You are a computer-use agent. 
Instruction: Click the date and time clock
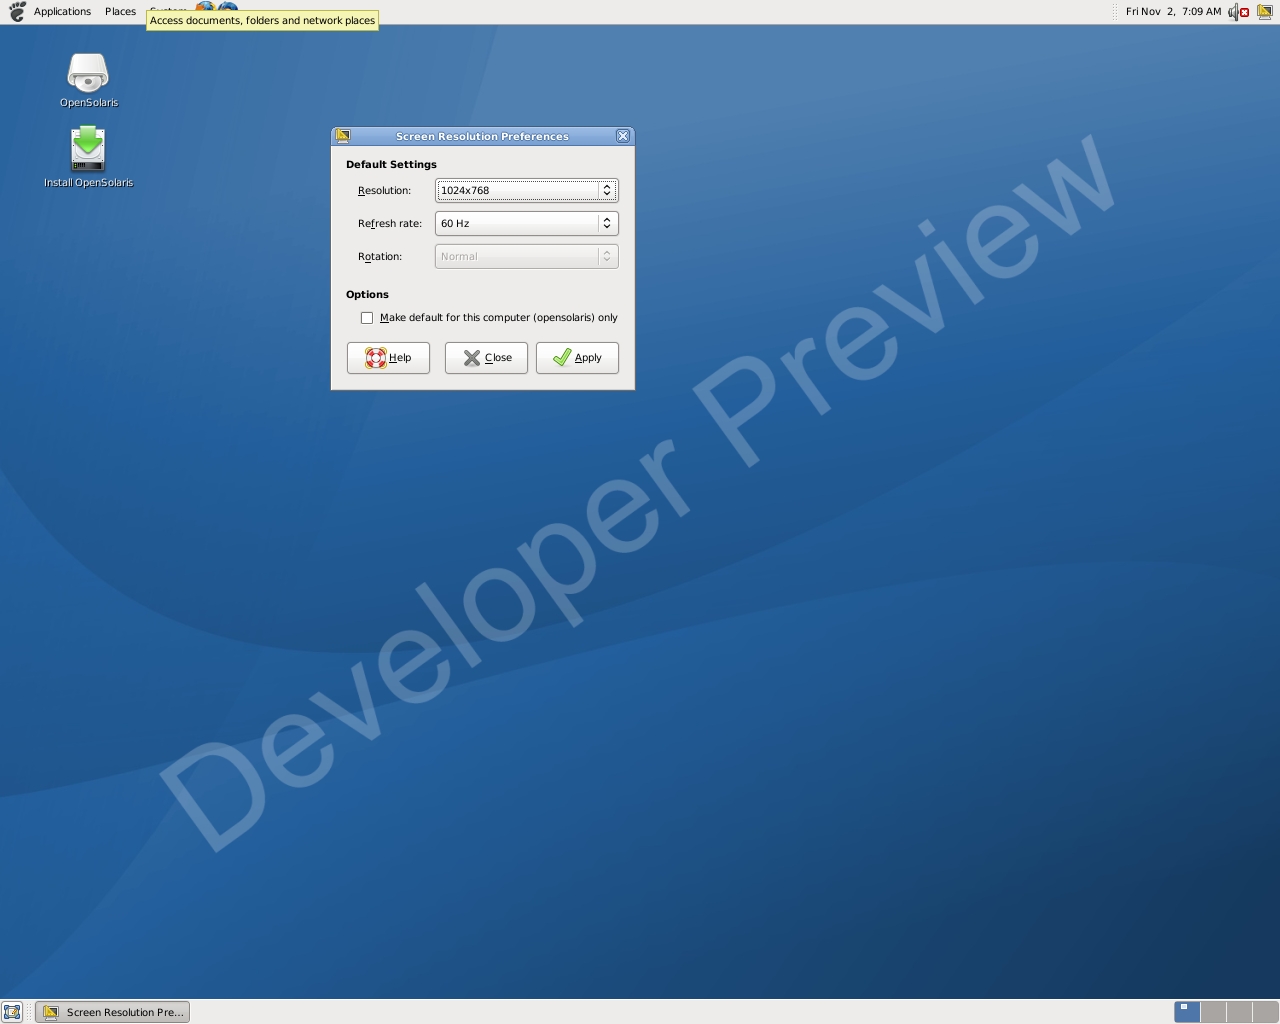tap(1172, 12)
